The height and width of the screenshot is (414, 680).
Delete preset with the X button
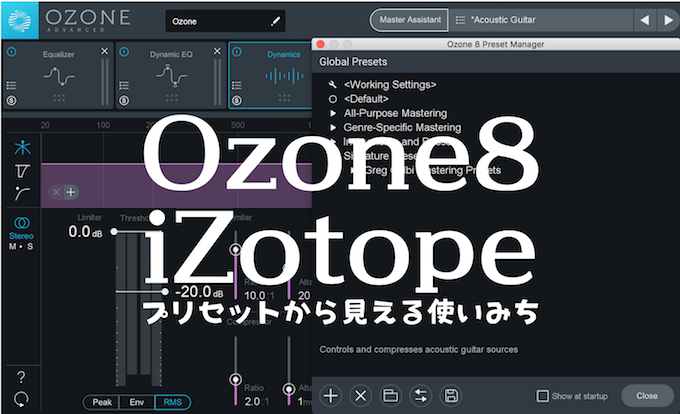360,396
